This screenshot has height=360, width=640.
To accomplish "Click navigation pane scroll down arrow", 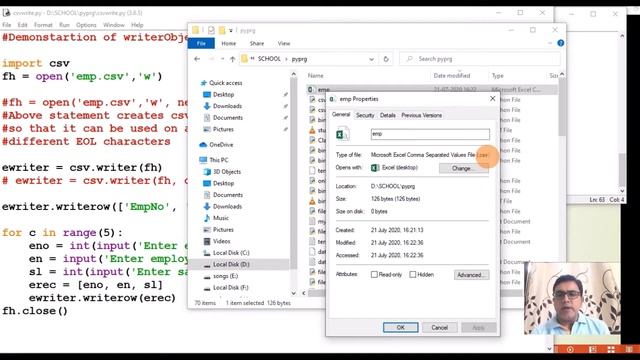I will pos(293,293).
